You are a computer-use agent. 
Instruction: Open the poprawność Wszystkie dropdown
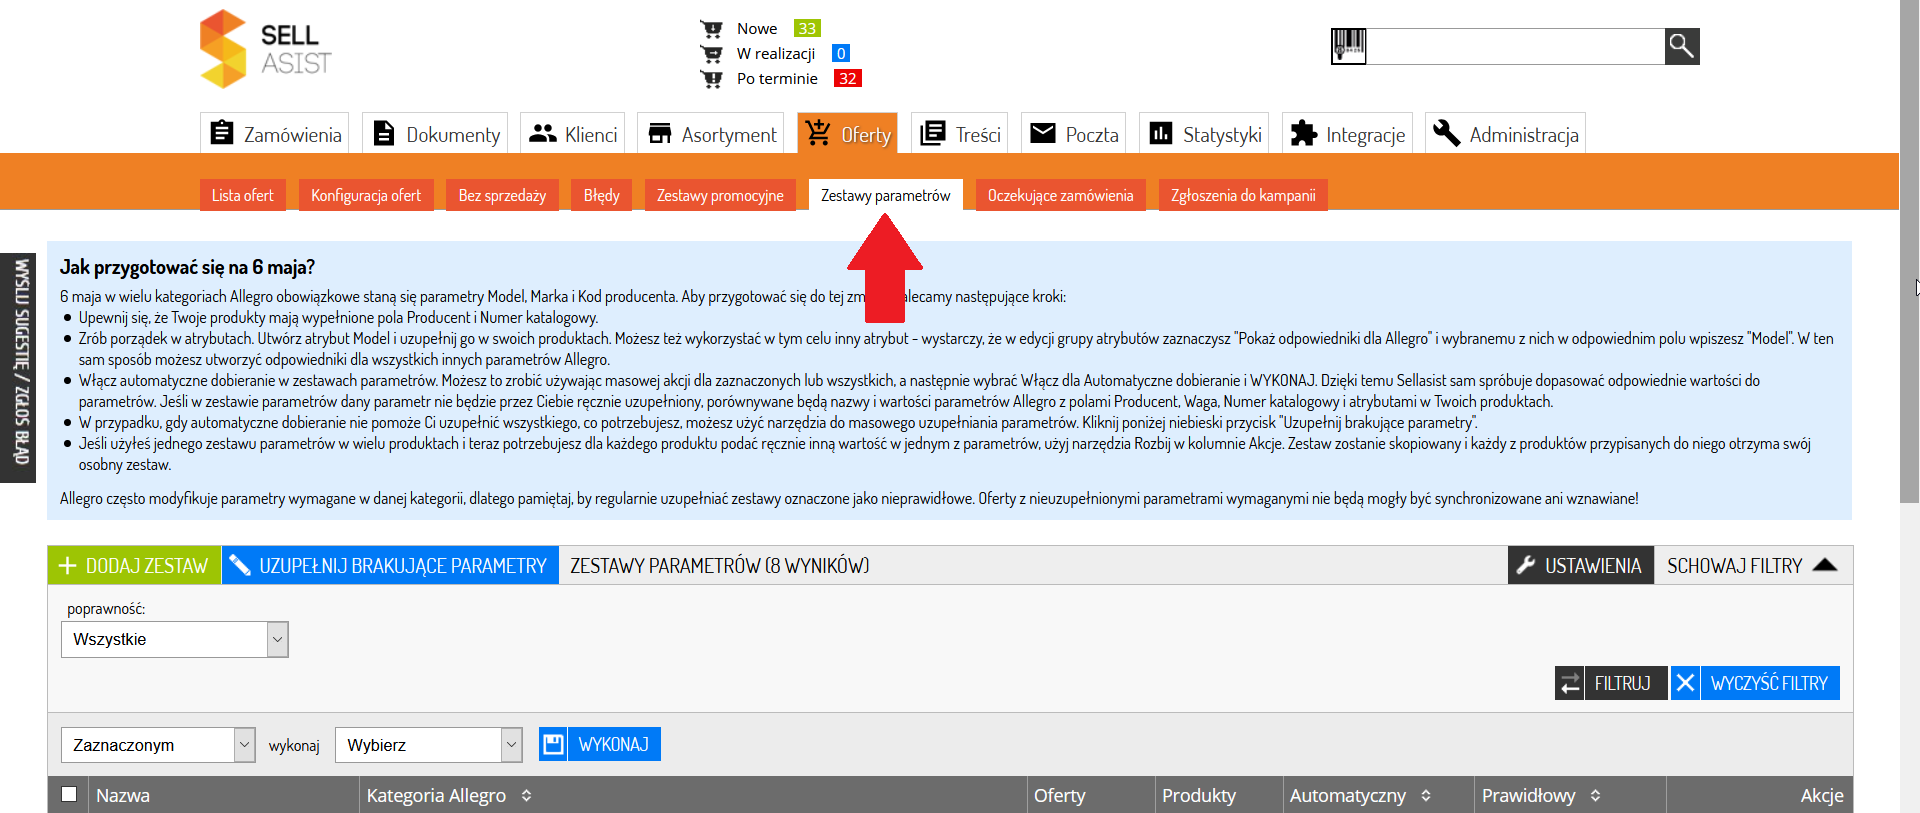tap(175, 639)
